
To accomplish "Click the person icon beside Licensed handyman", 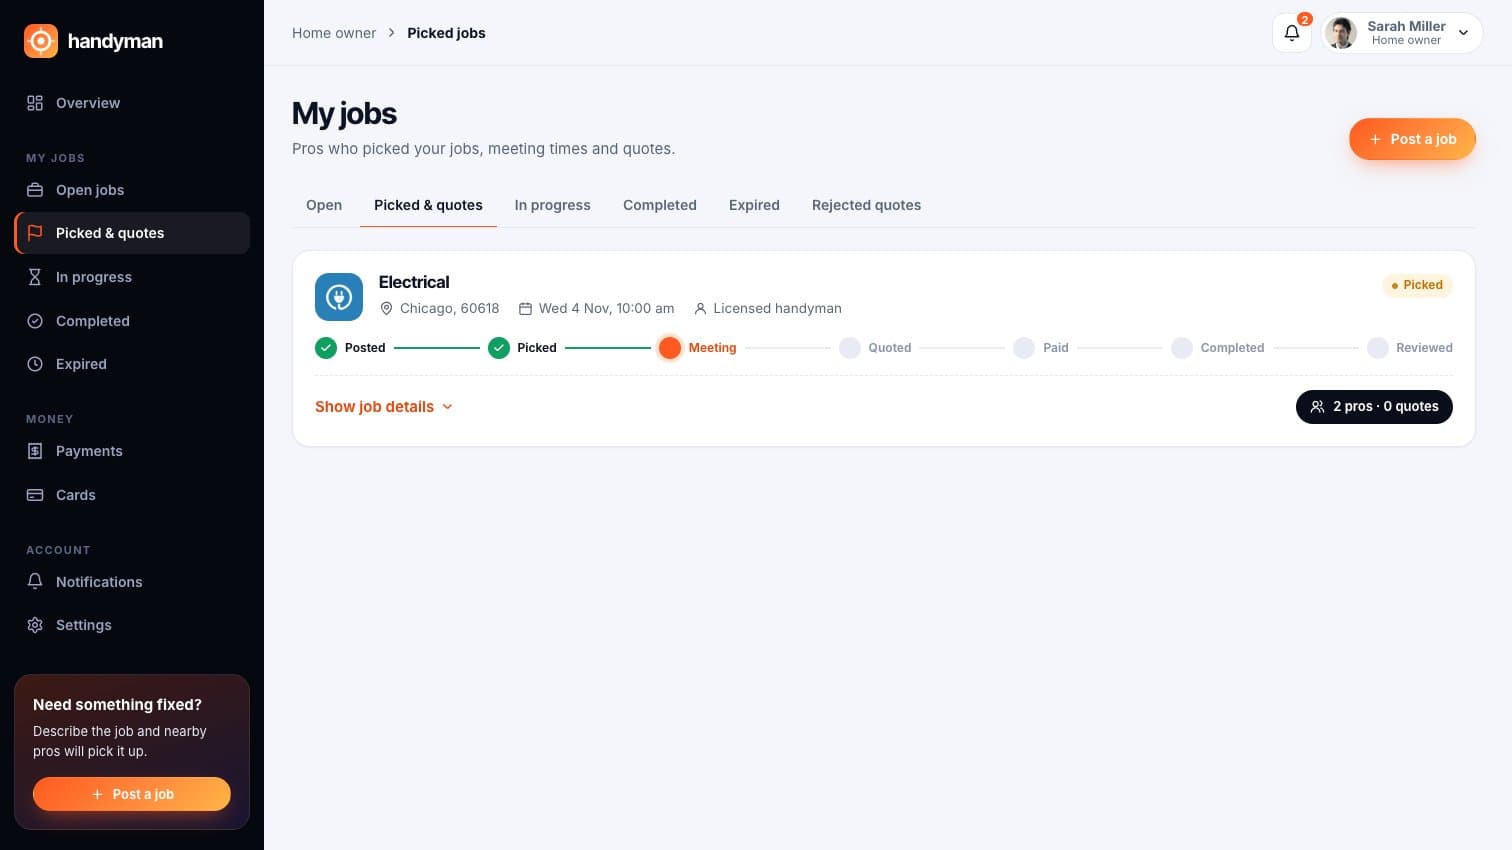I will point(700,309).
